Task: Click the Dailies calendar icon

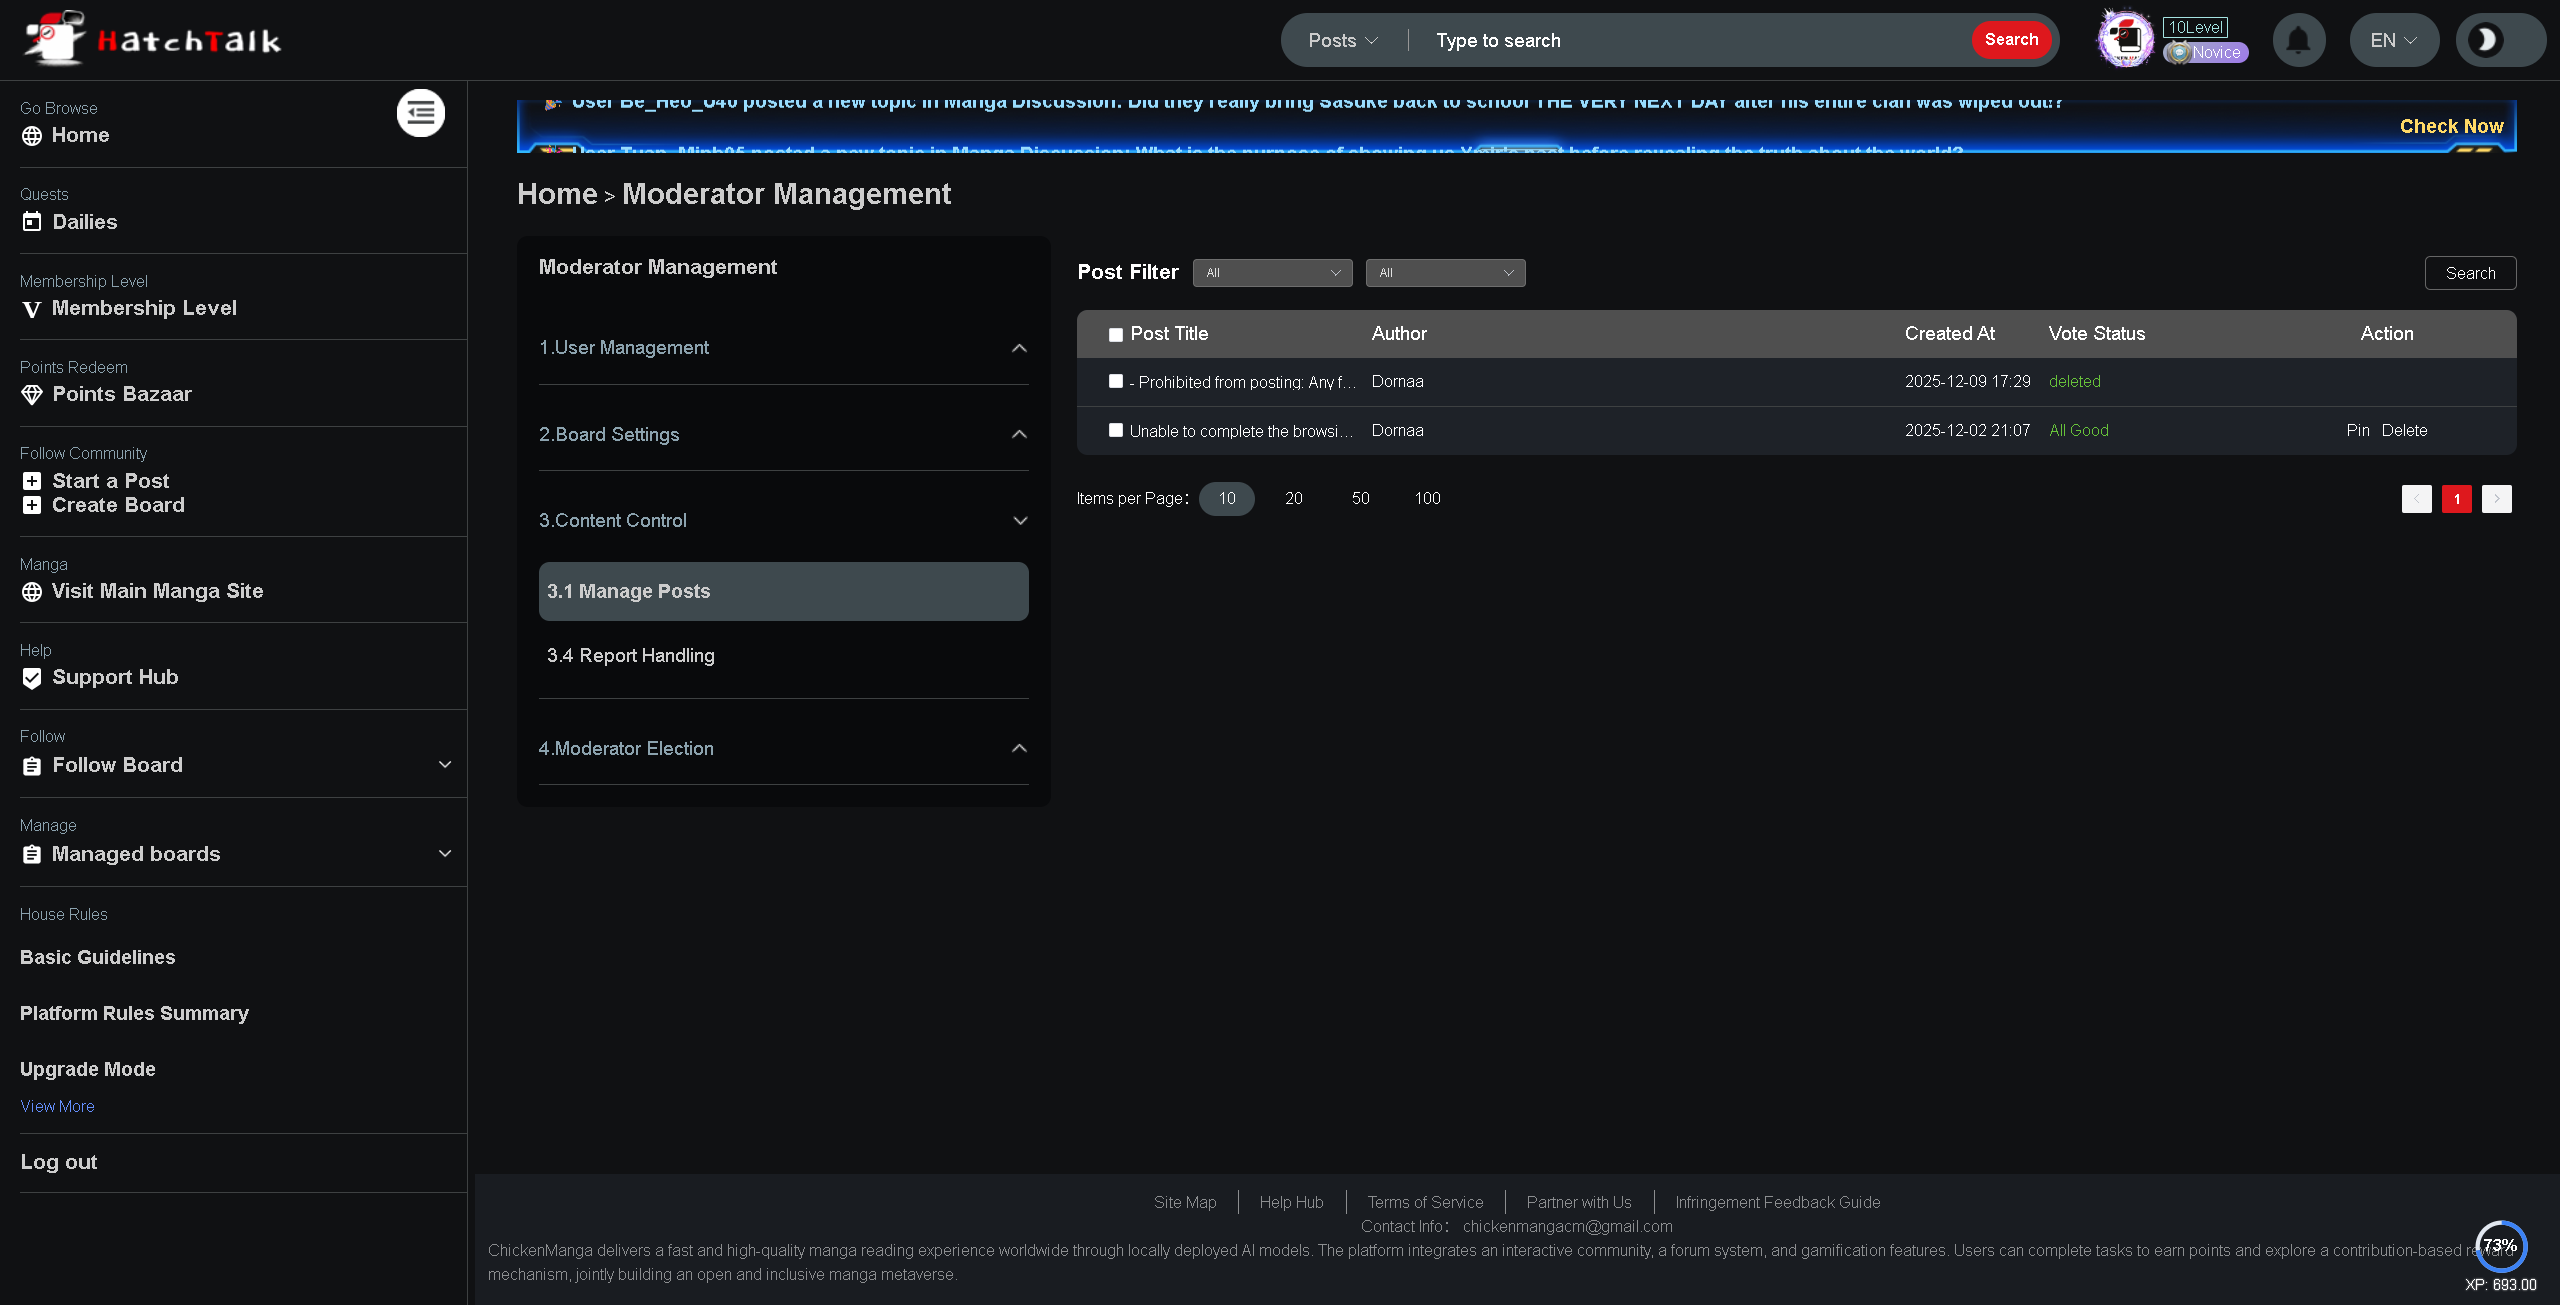Action: click(32, 222)
